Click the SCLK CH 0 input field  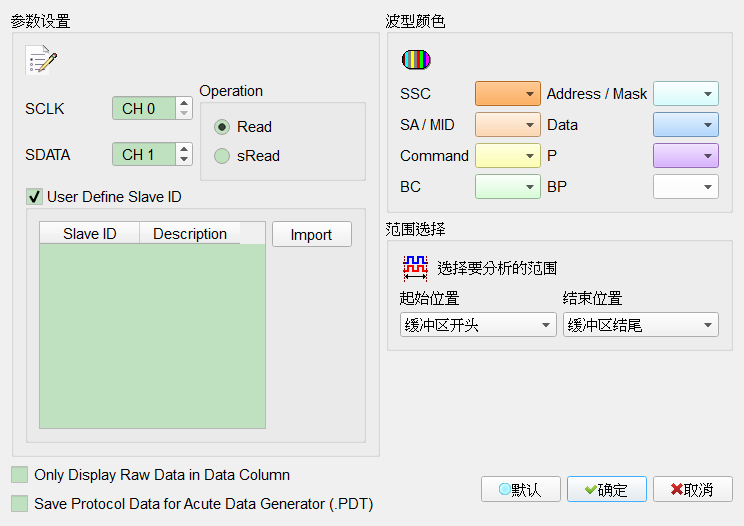(x=144, y=108)
